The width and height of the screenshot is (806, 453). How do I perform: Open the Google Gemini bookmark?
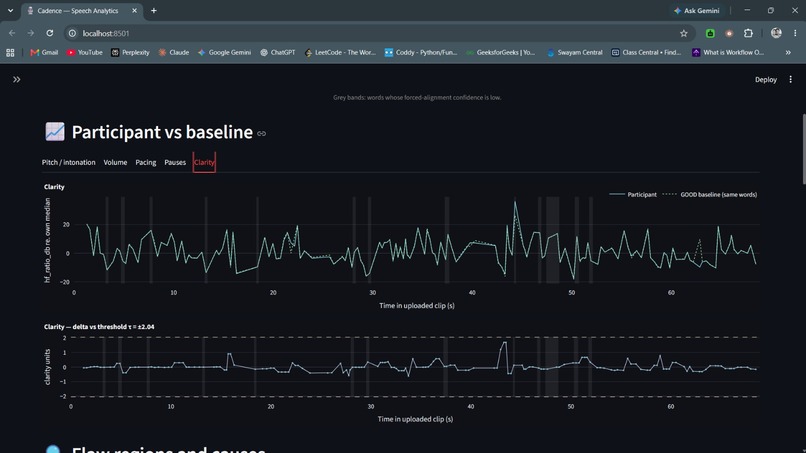coord(224,52)
